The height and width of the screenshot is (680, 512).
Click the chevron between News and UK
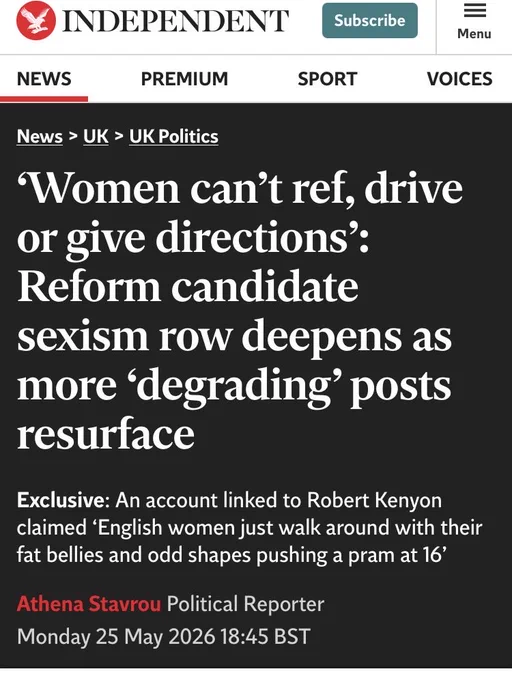click(x=73, y=137)
